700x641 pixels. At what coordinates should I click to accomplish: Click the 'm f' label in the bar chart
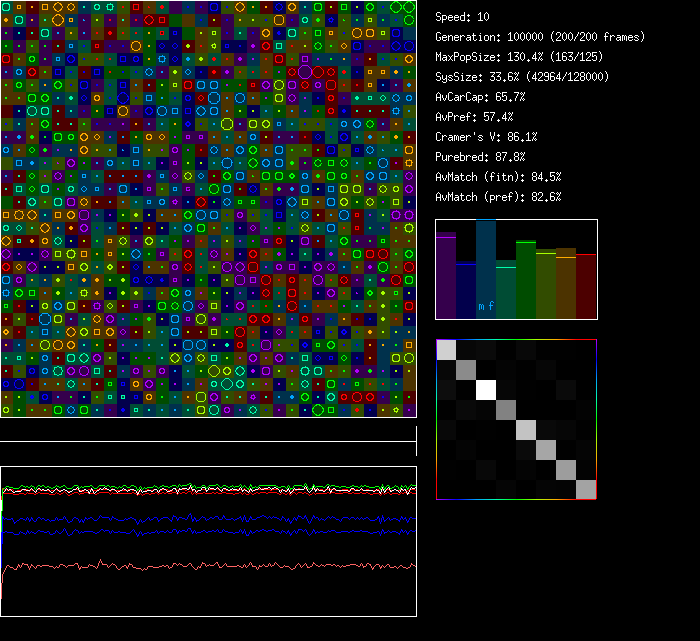click(486, 306)
